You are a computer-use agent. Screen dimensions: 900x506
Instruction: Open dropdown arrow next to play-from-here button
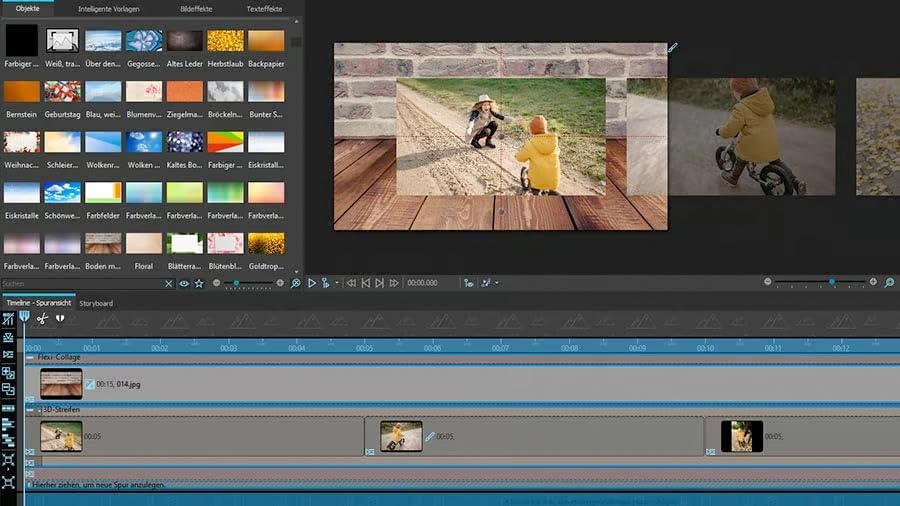click(x=337, y=284)
